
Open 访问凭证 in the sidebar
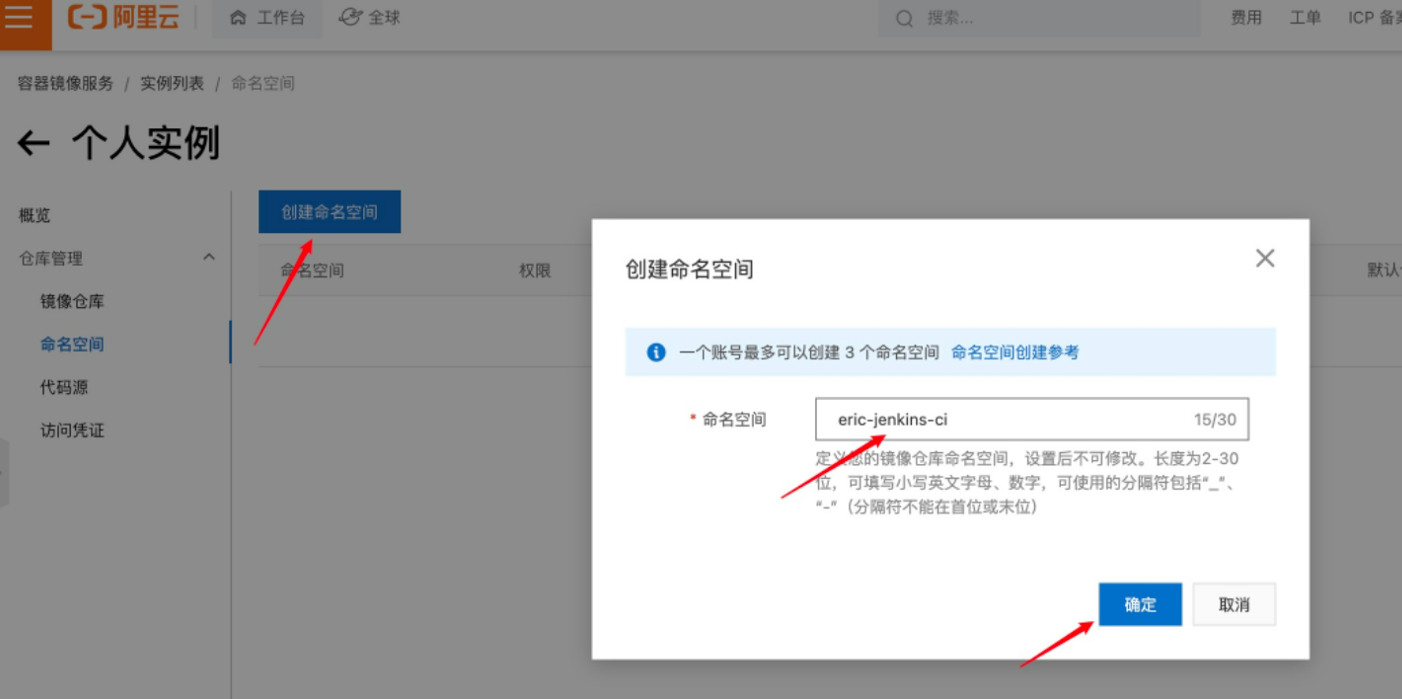pyautogui.click(x=72, y=430)
